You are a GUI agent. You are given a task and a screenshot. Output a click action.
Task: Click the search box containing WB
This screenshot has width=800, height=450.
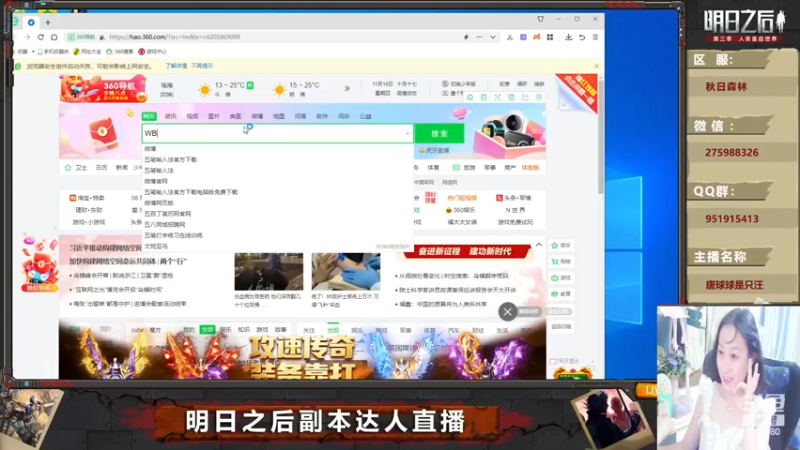277,133
